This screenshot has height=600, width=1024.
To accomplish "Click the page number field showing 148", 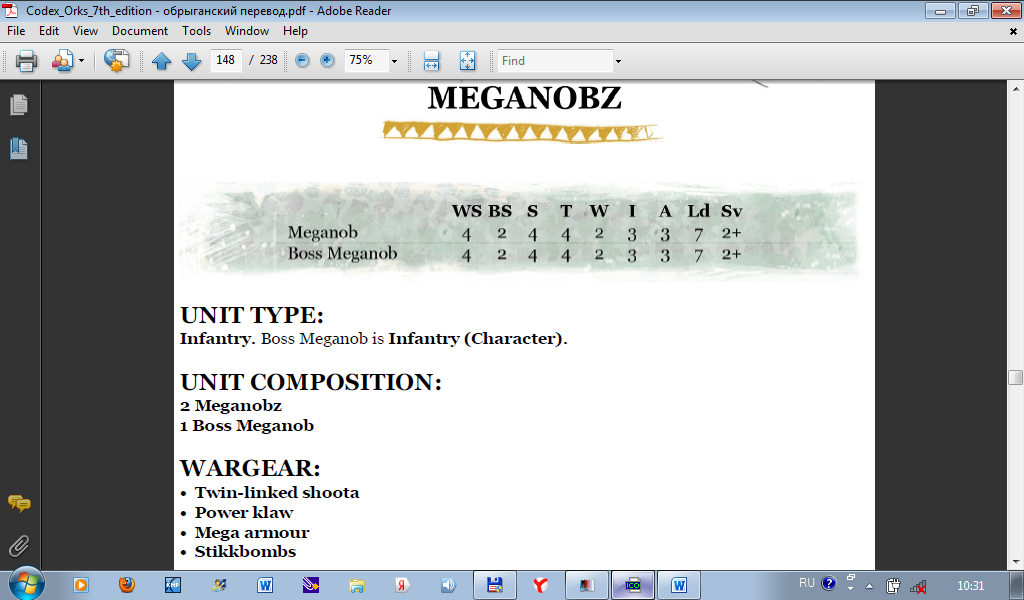I will point(226,60).
